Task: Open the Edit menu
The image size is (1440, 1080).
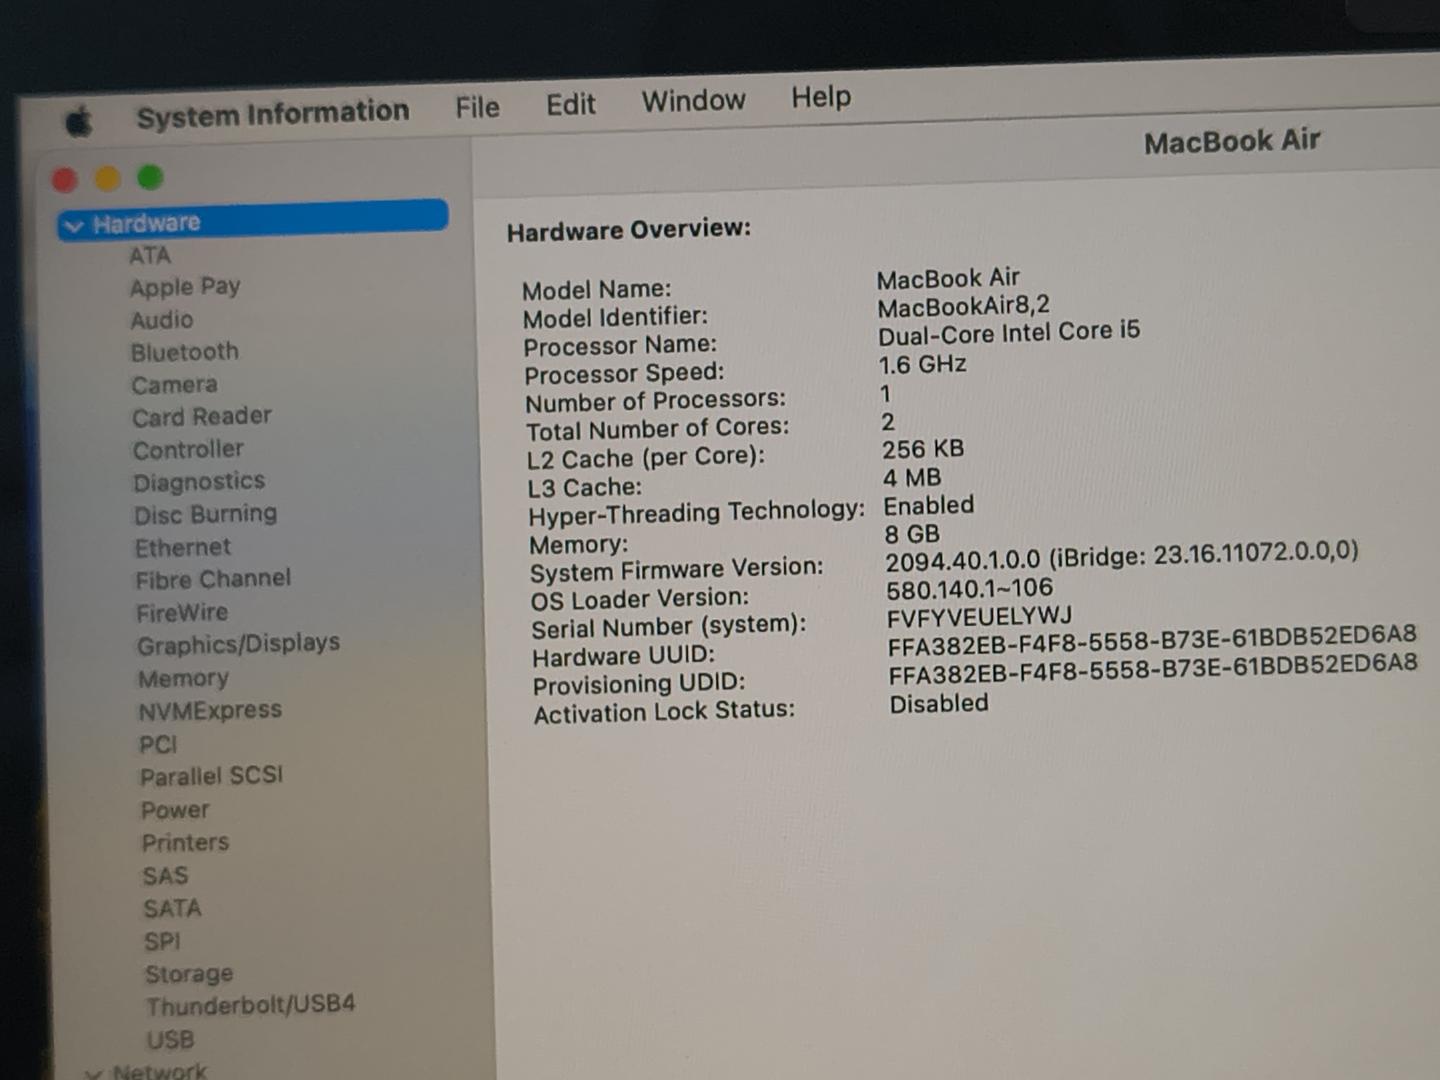Action: [570, 104]
